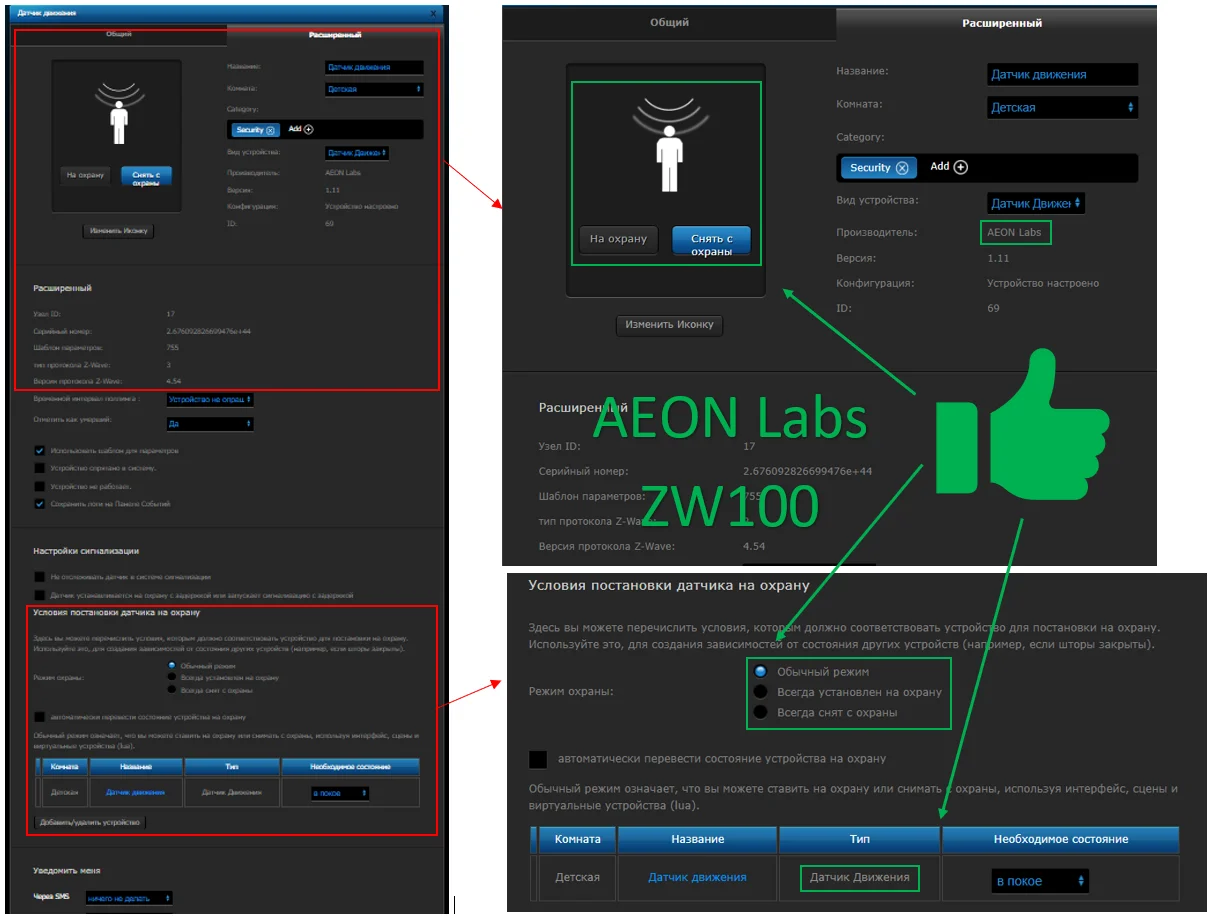Open the polling interval dropdown
The image size is (1213, 920).
(210, 399)
